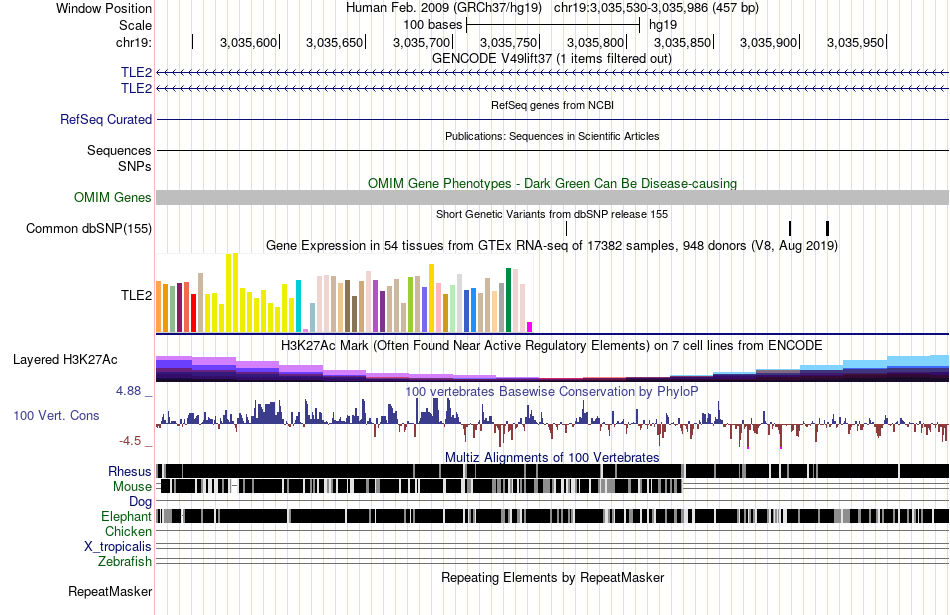Click the OMIM Gene Phenotypes green title

pos(553,183)
